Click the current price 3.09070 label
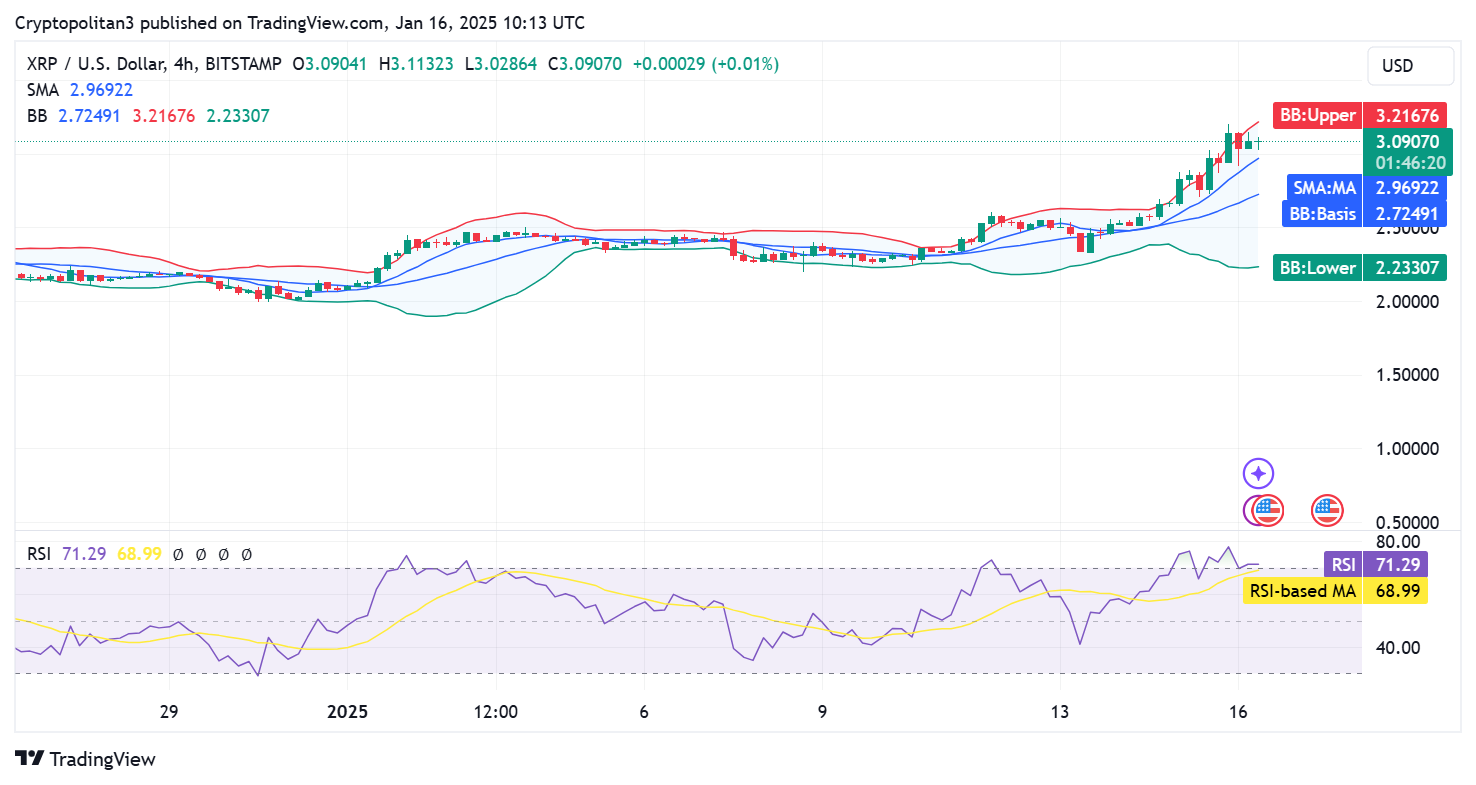 [x=1407, y=143]
